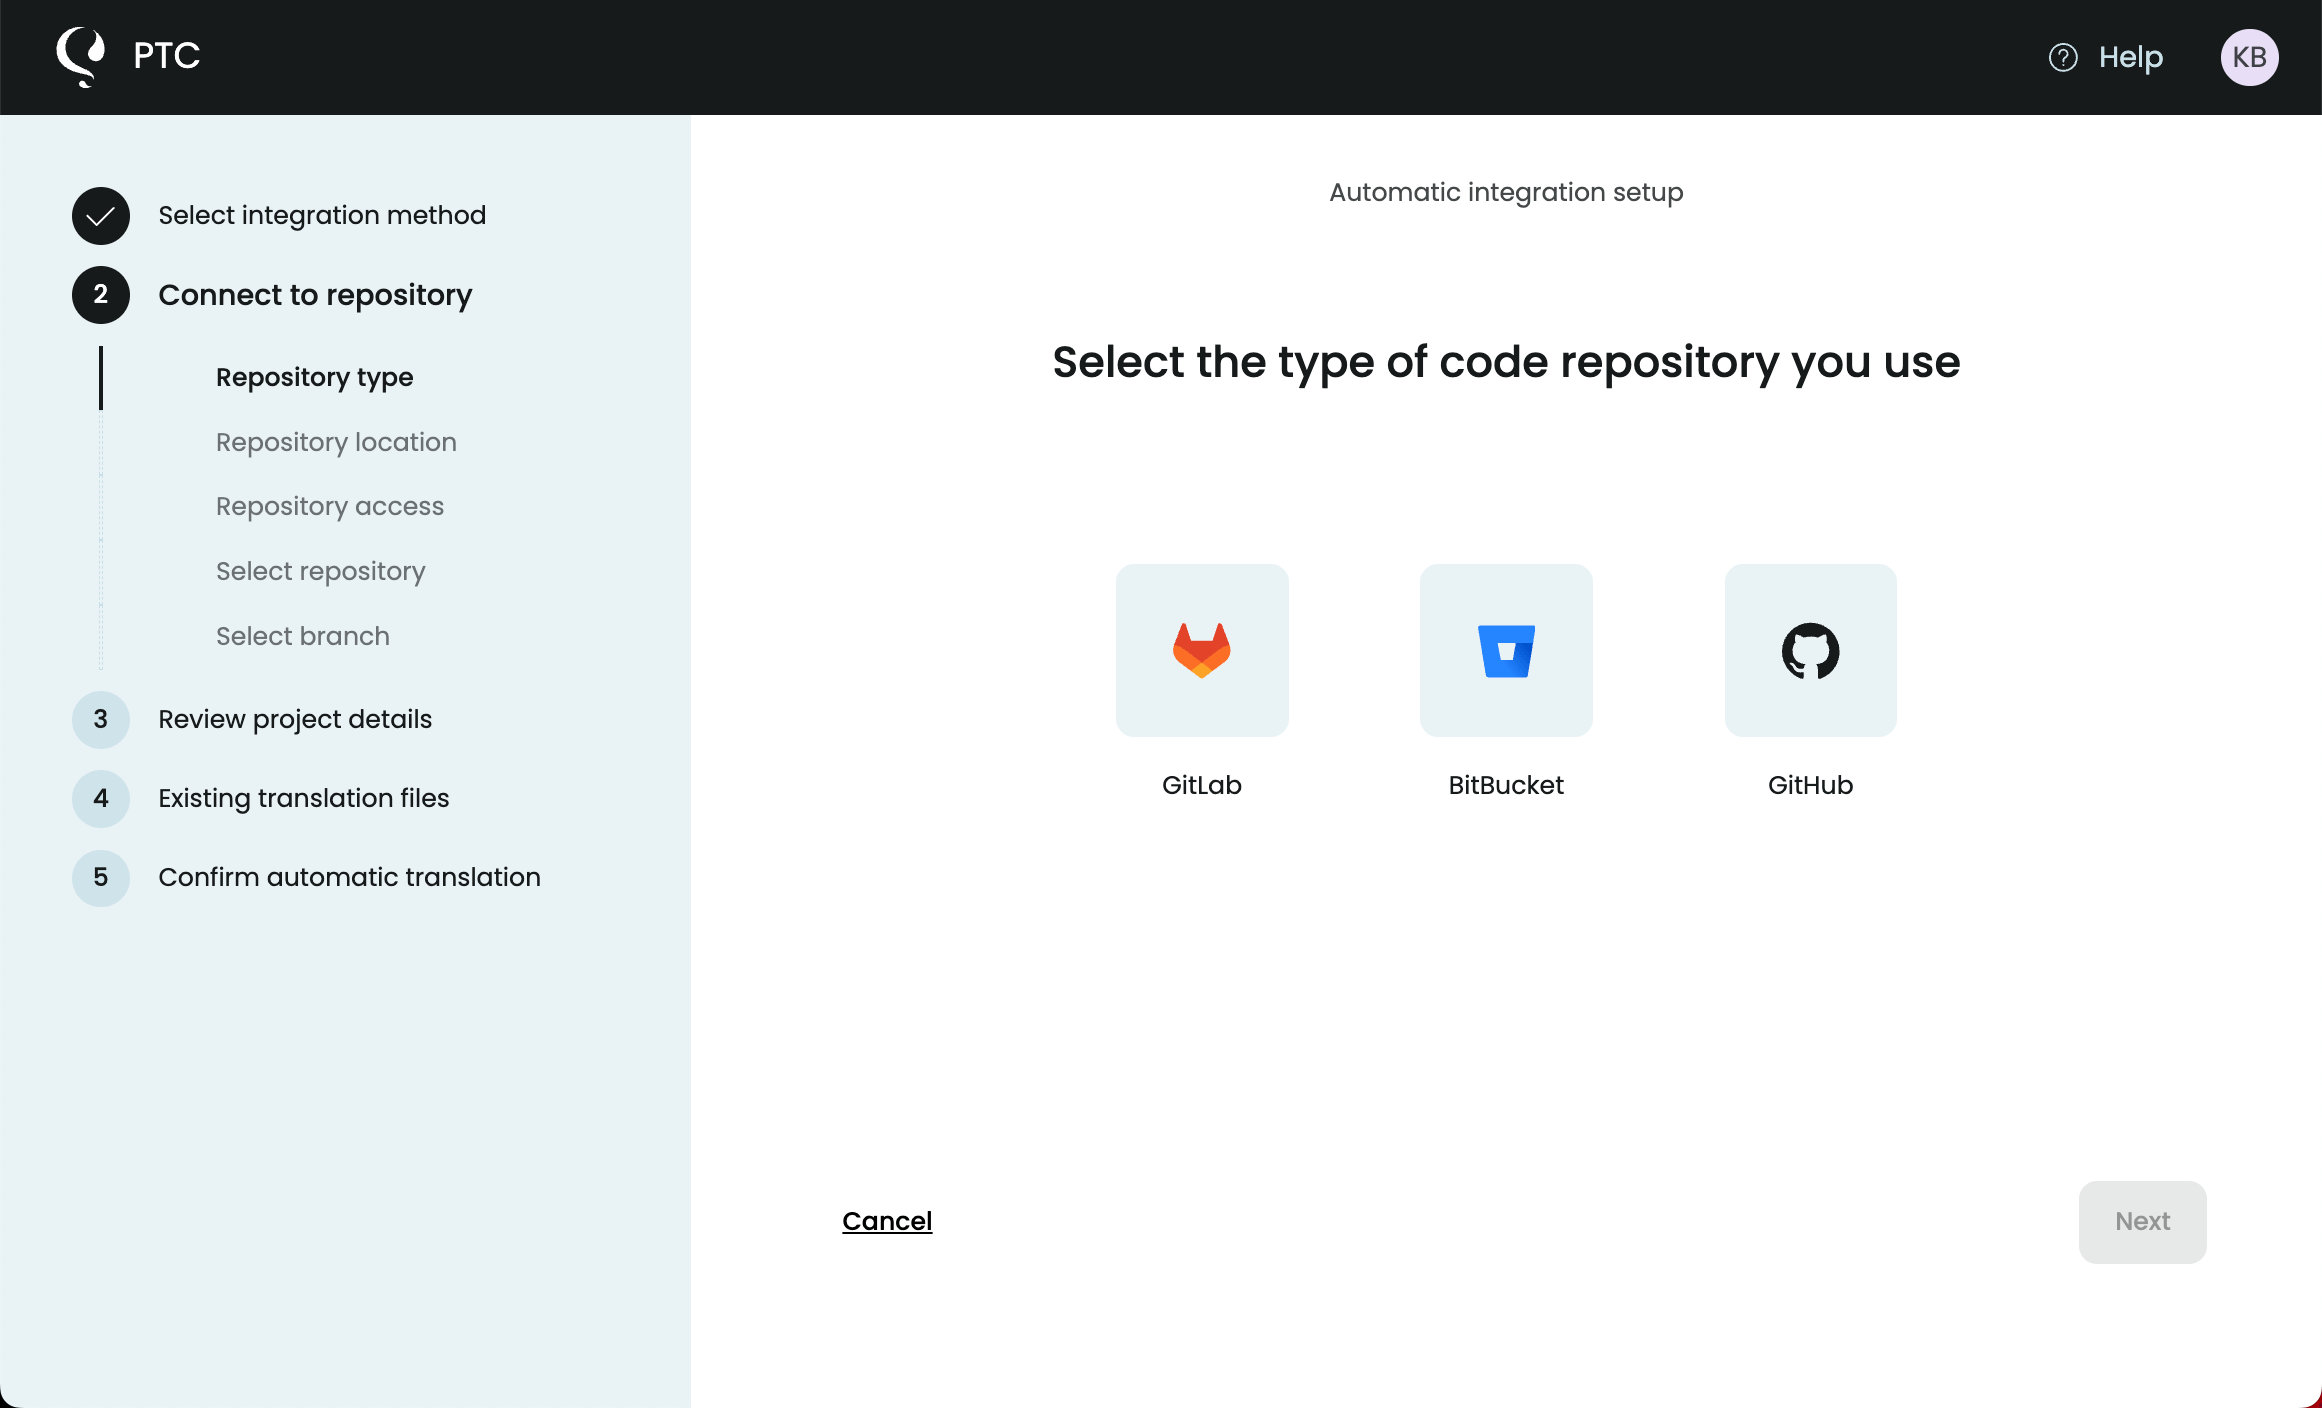Open Select integration method step
Screen dimensions: 2322x1408
click(322, 215)
